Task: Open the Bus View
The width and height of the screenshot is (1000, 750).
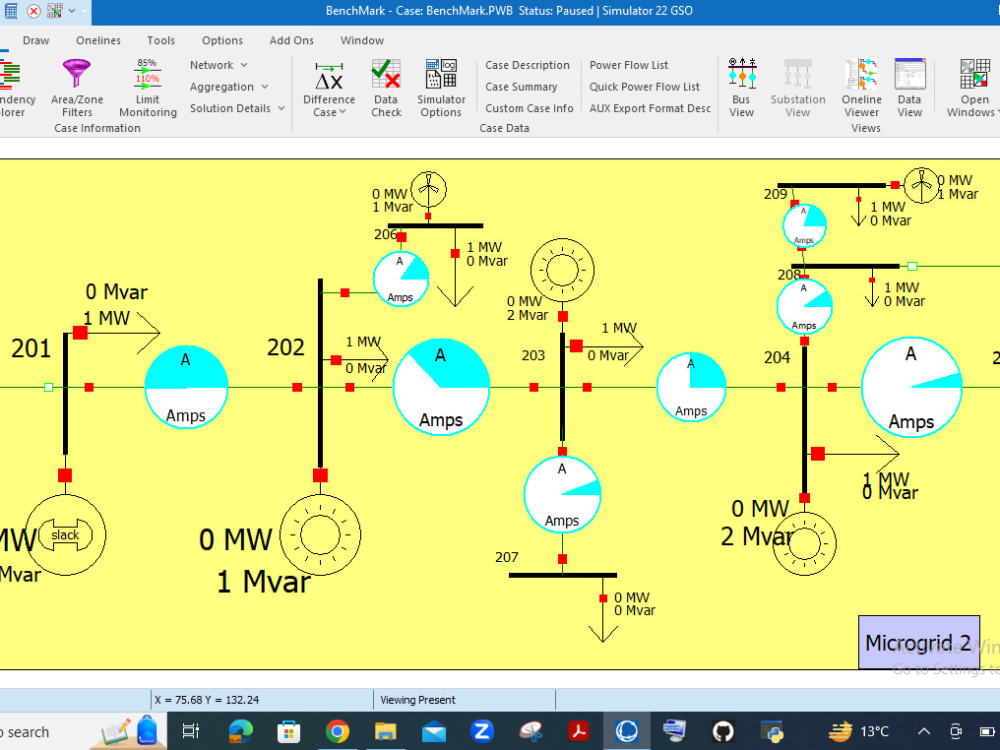Action: (742, 88)
